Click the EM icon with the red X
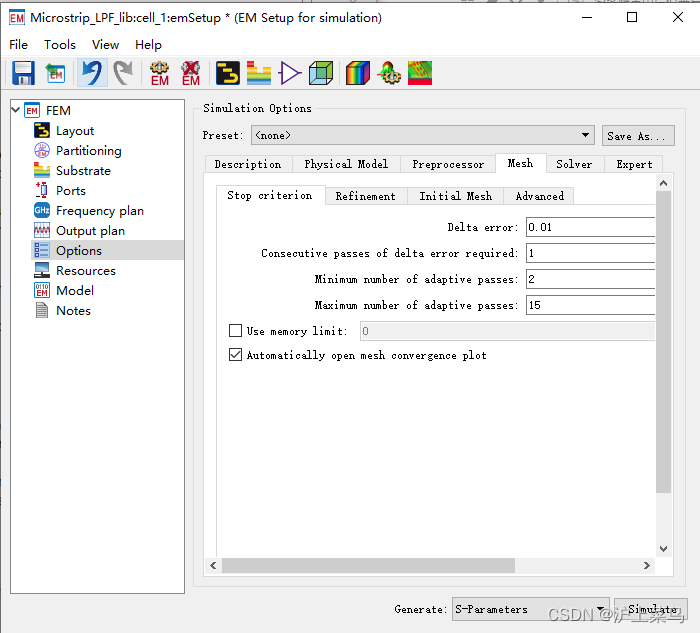Screen dimensions: 700x633 [191, 73]
